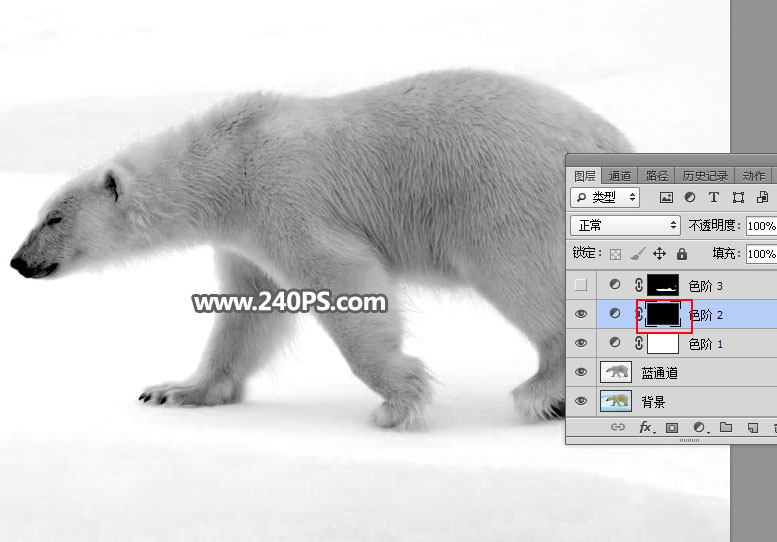The height and width of the screenshot is (542, 777).
Task: Select 蓝通道 layer thumbnail
Action: tap(616, 372)
